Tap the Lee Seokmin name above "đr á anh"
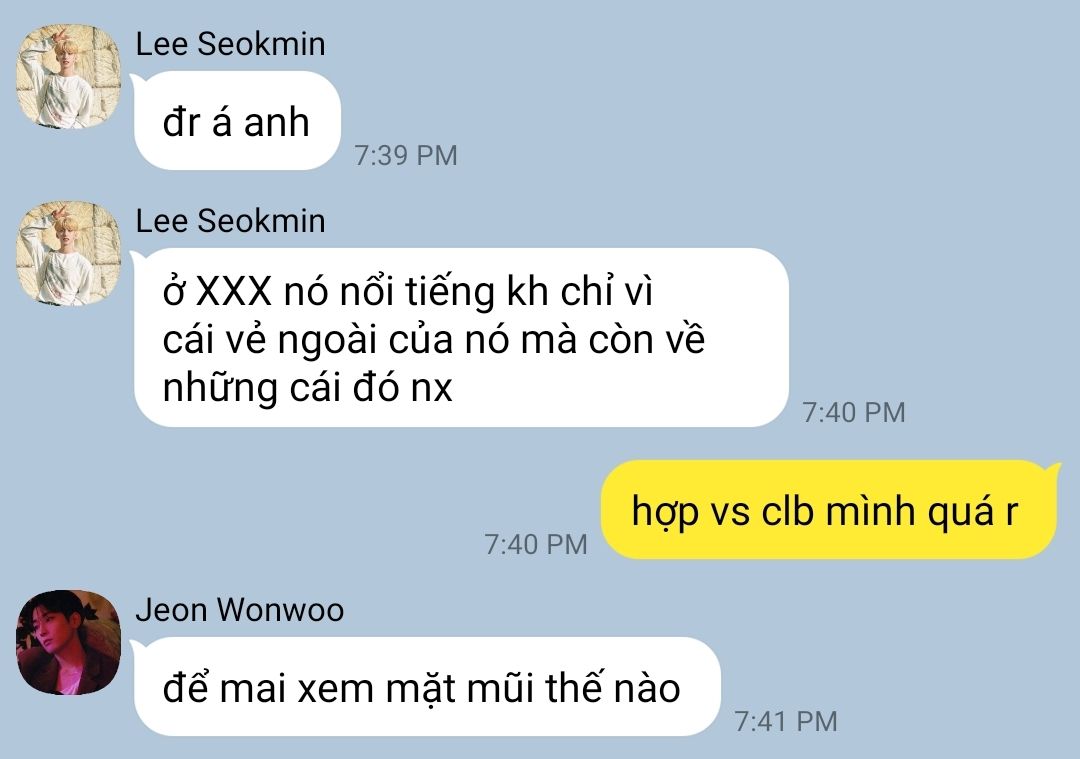1080x759 pixels. tap(230, 44)
